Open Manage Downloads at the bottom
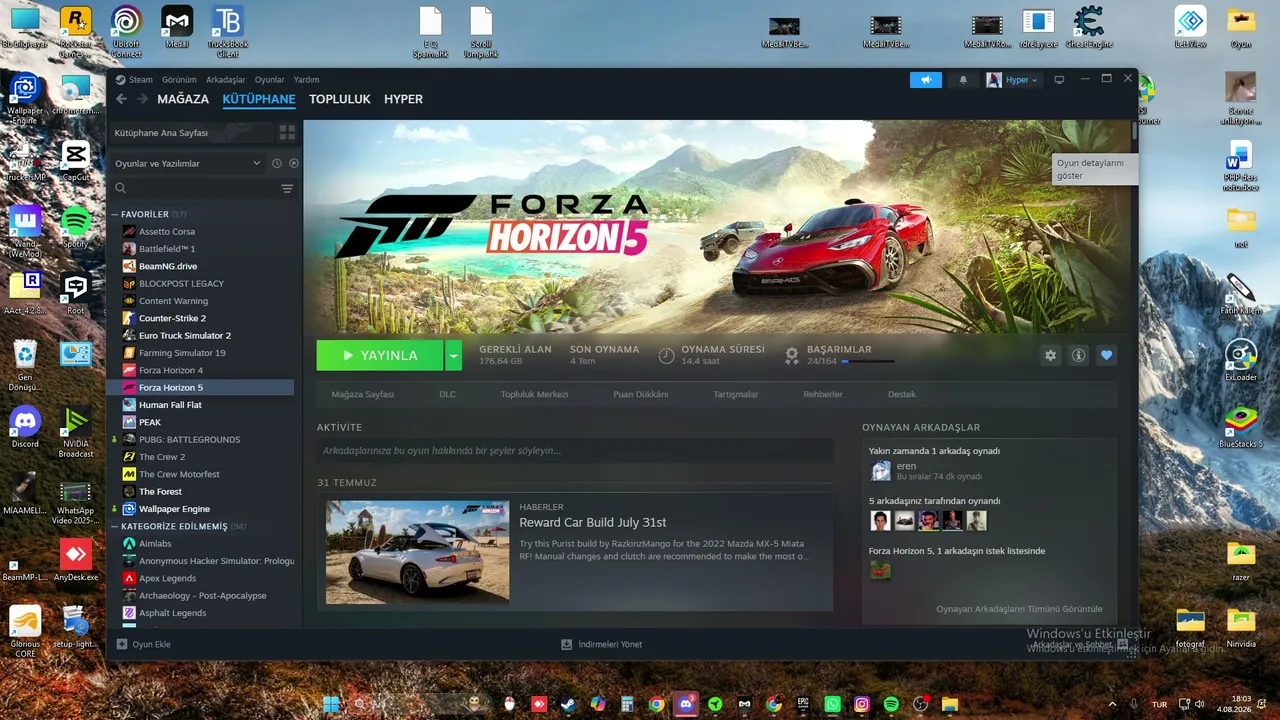 point(601,644)
